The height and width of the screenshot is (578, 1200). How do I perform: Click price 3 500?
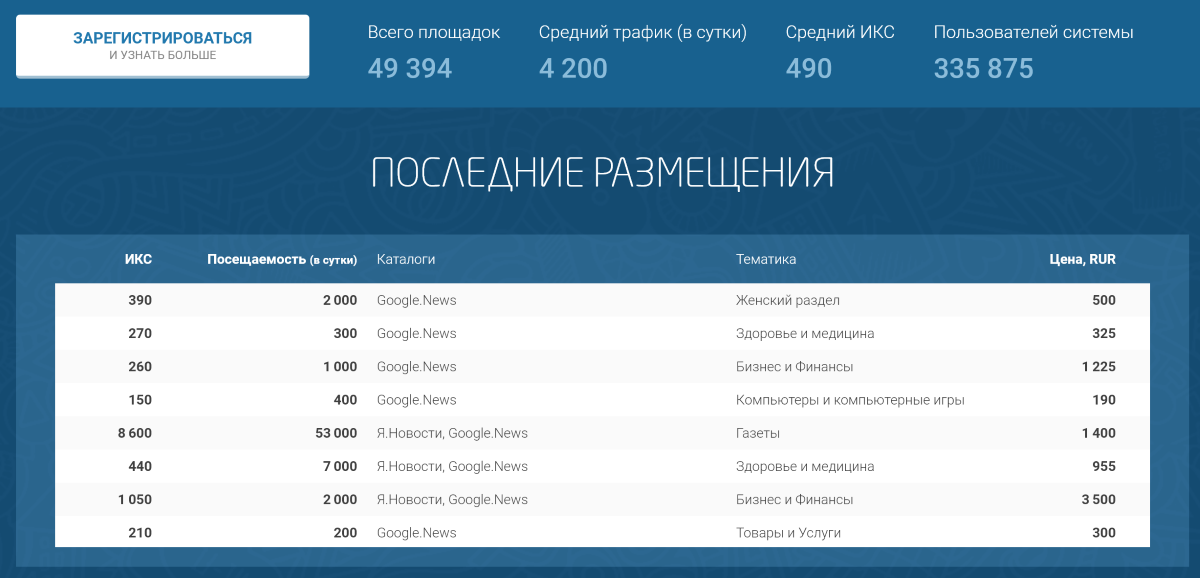[1099, 499]
